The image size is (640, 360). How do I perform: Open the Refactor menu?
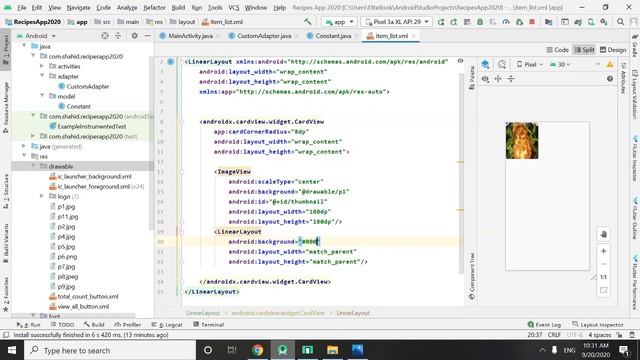tap(154, 7)
